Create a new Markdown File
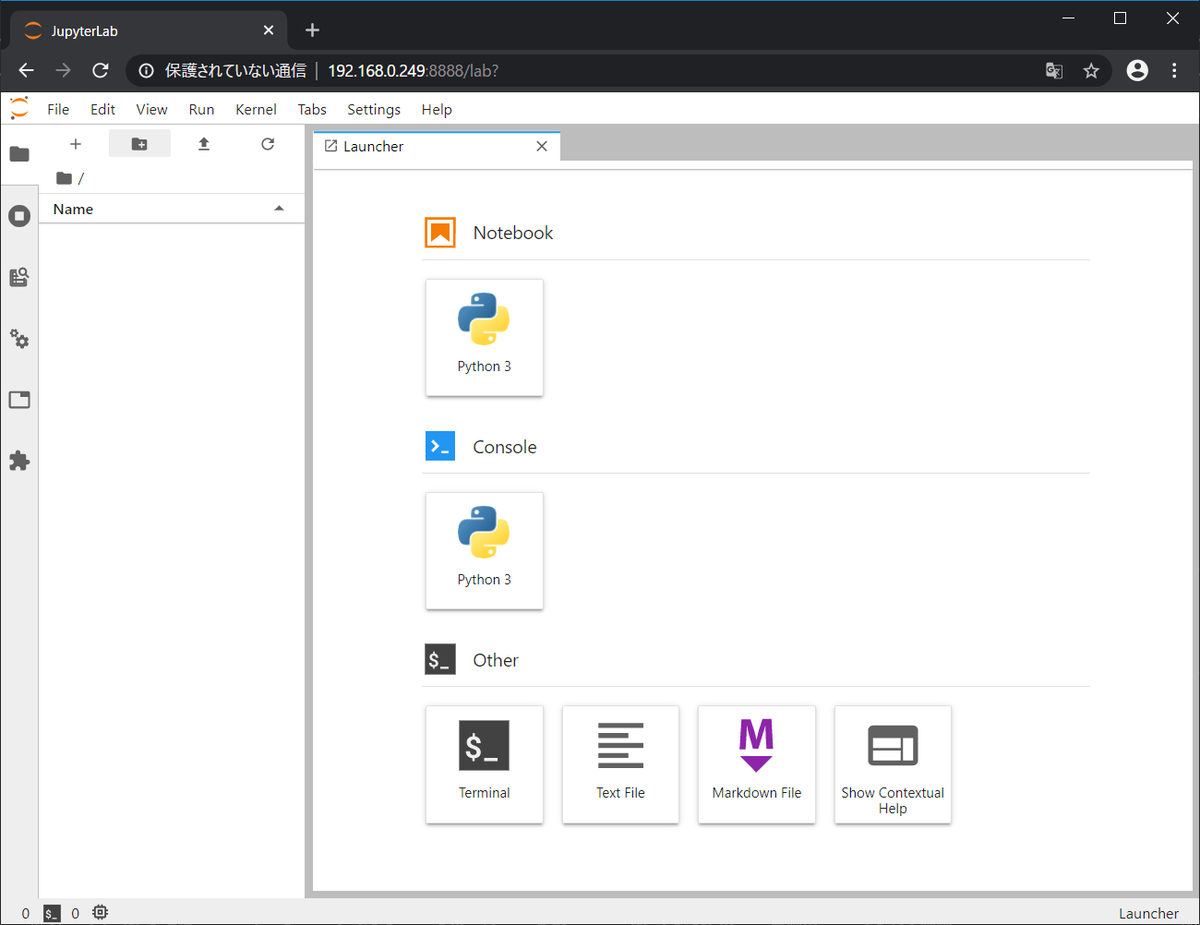 click(x=756, y=764)
